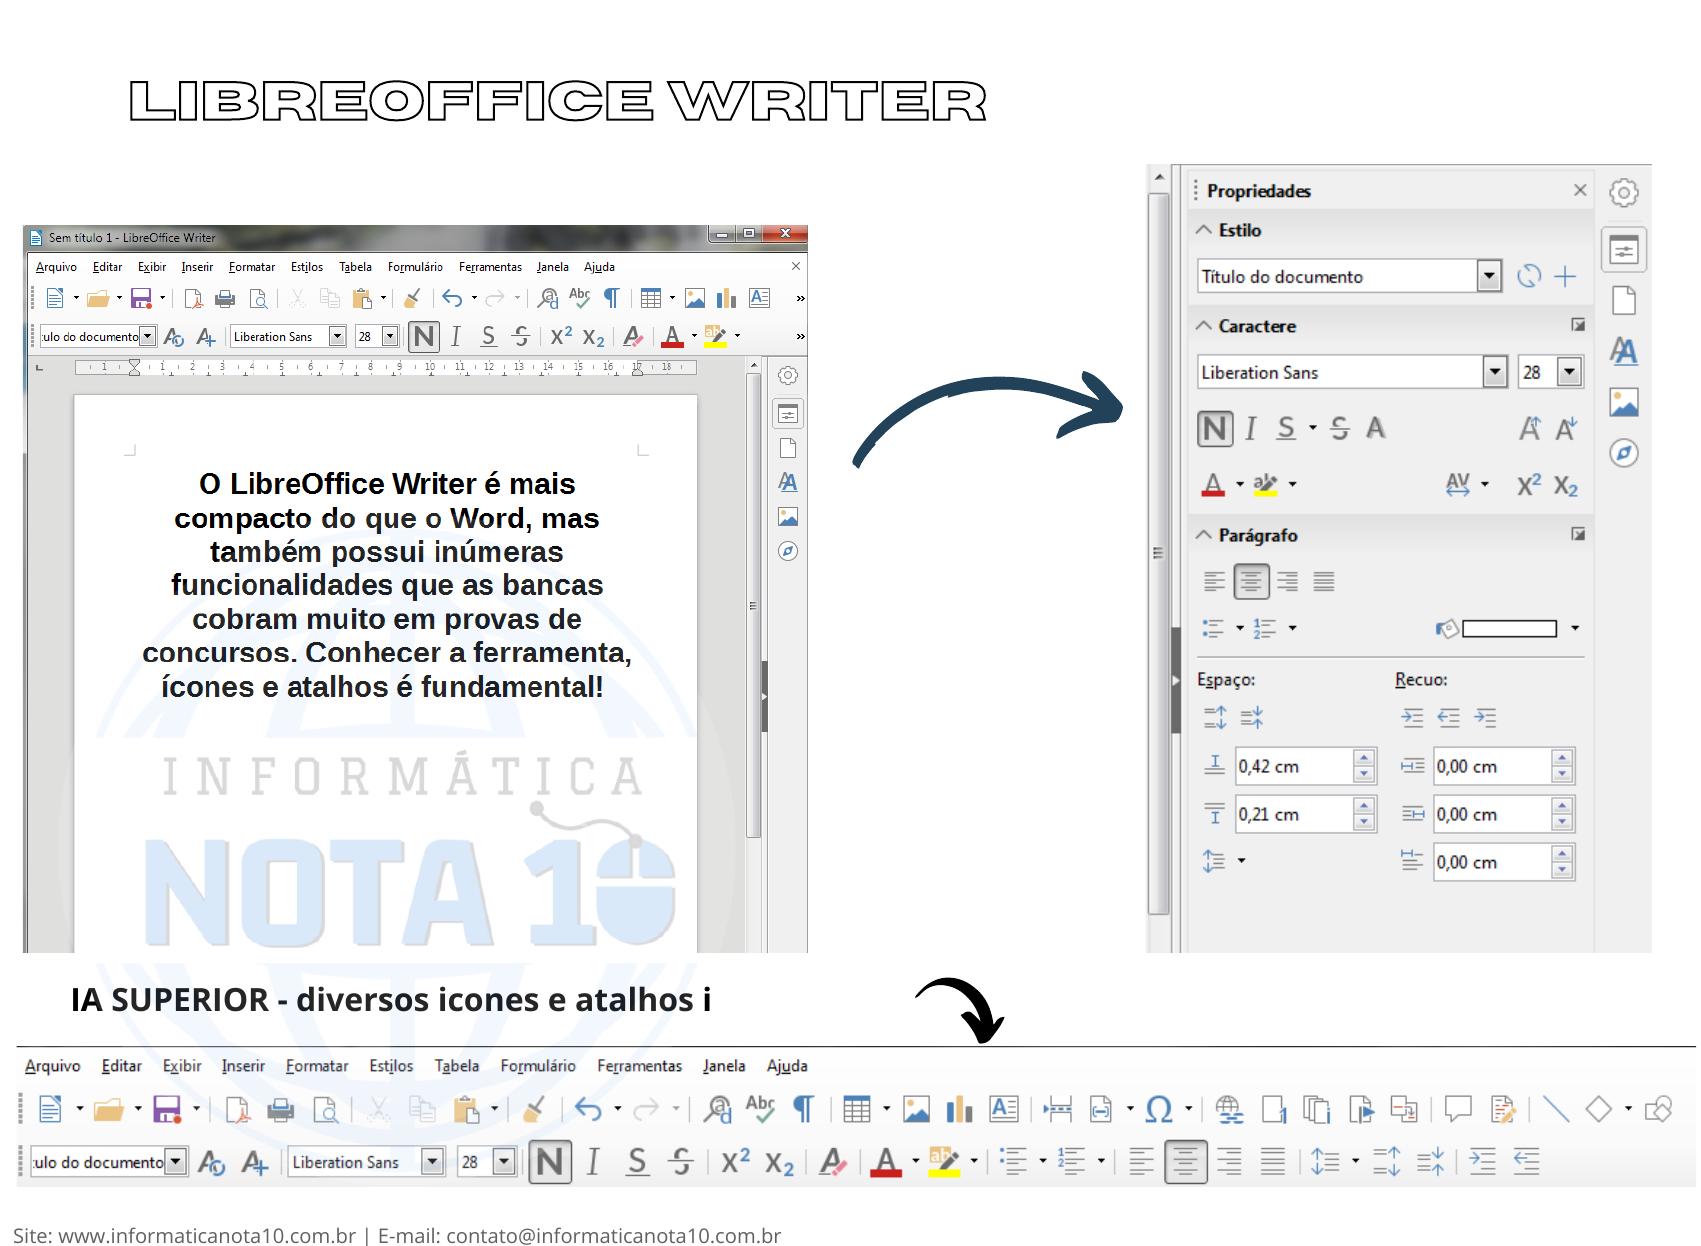Image resolution: width=1701 pixels, height=1246 pixels.
Task: Open the font size 28 dropdown in Propriedades
Action: click(1570, 372)
